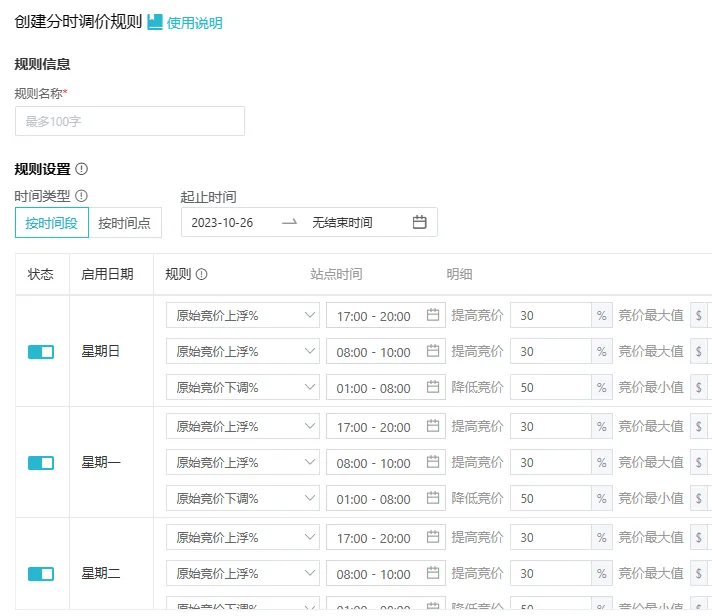Click the 明细 column header
712x616 pixels.
[x=459, y=274]
